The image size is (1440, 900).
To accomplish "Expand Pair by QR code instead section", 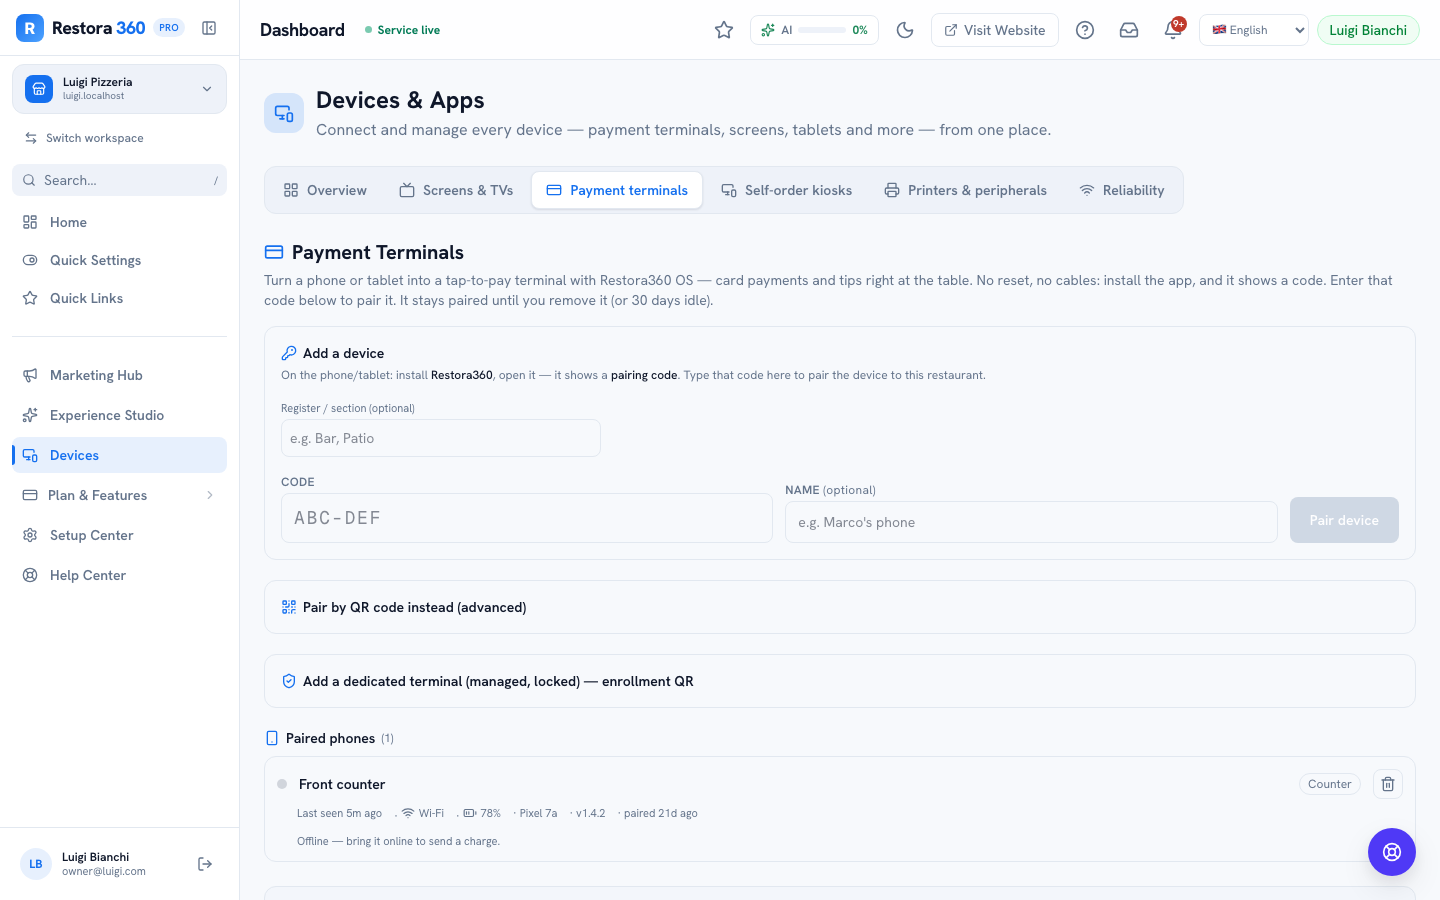I will pos(840,607).
